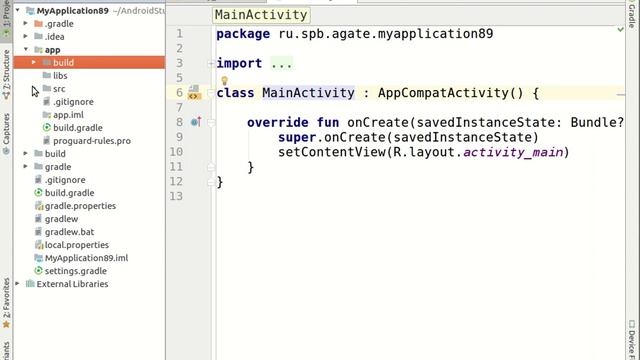The height and width of the screenshot is (360, 640).
Task: Open the Captures tool window tab
Action: coord(6,133)
